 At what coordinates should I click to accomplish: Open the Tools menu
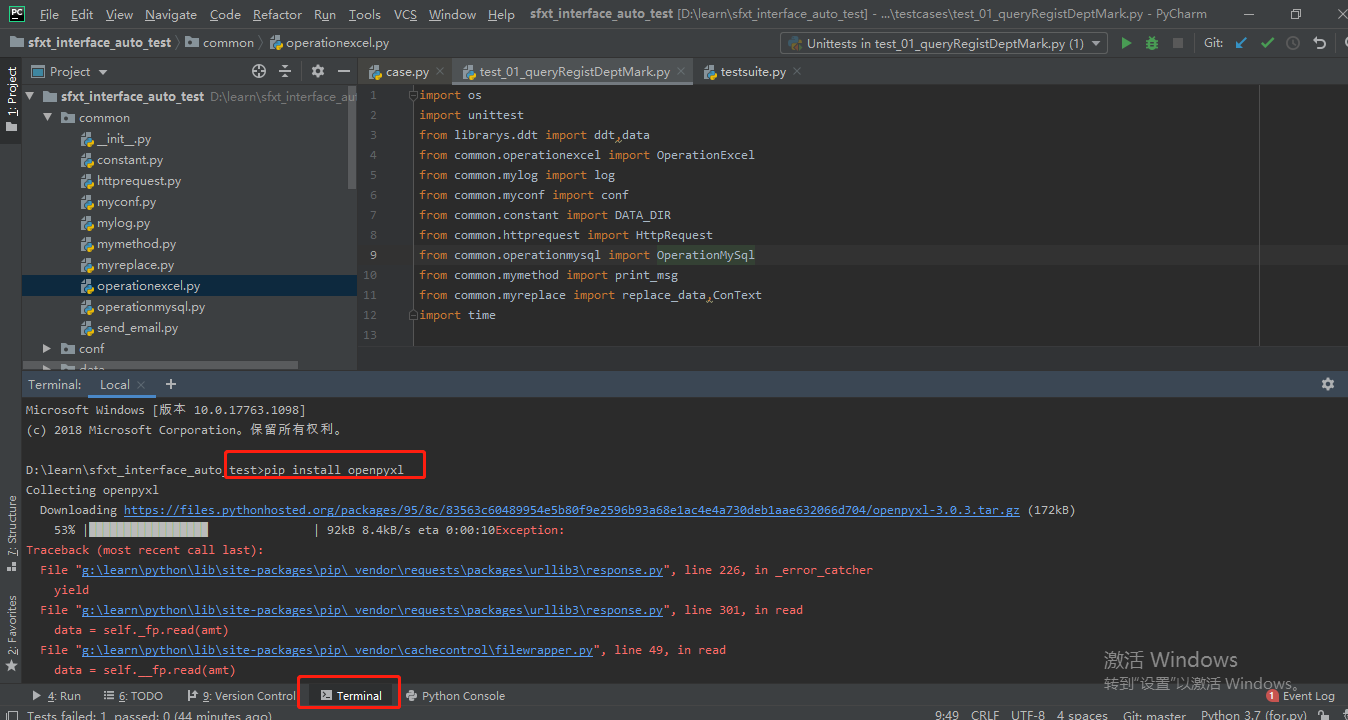click(x=364, y=14)
